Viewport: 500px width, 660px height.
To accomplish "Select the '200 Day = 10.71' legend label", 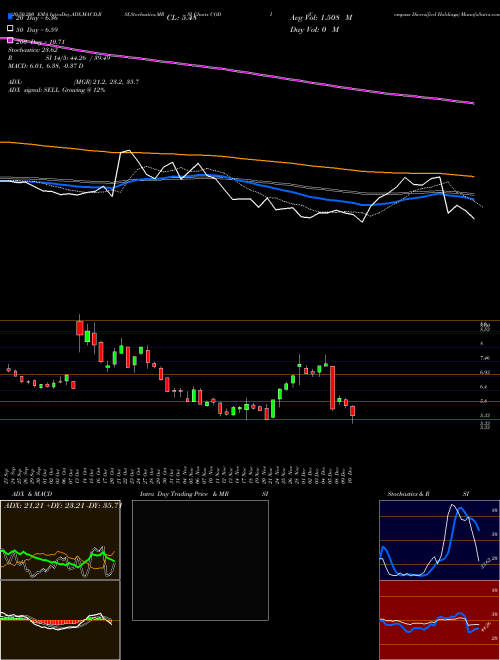I will pyautogui.click(x=40, y=42).
